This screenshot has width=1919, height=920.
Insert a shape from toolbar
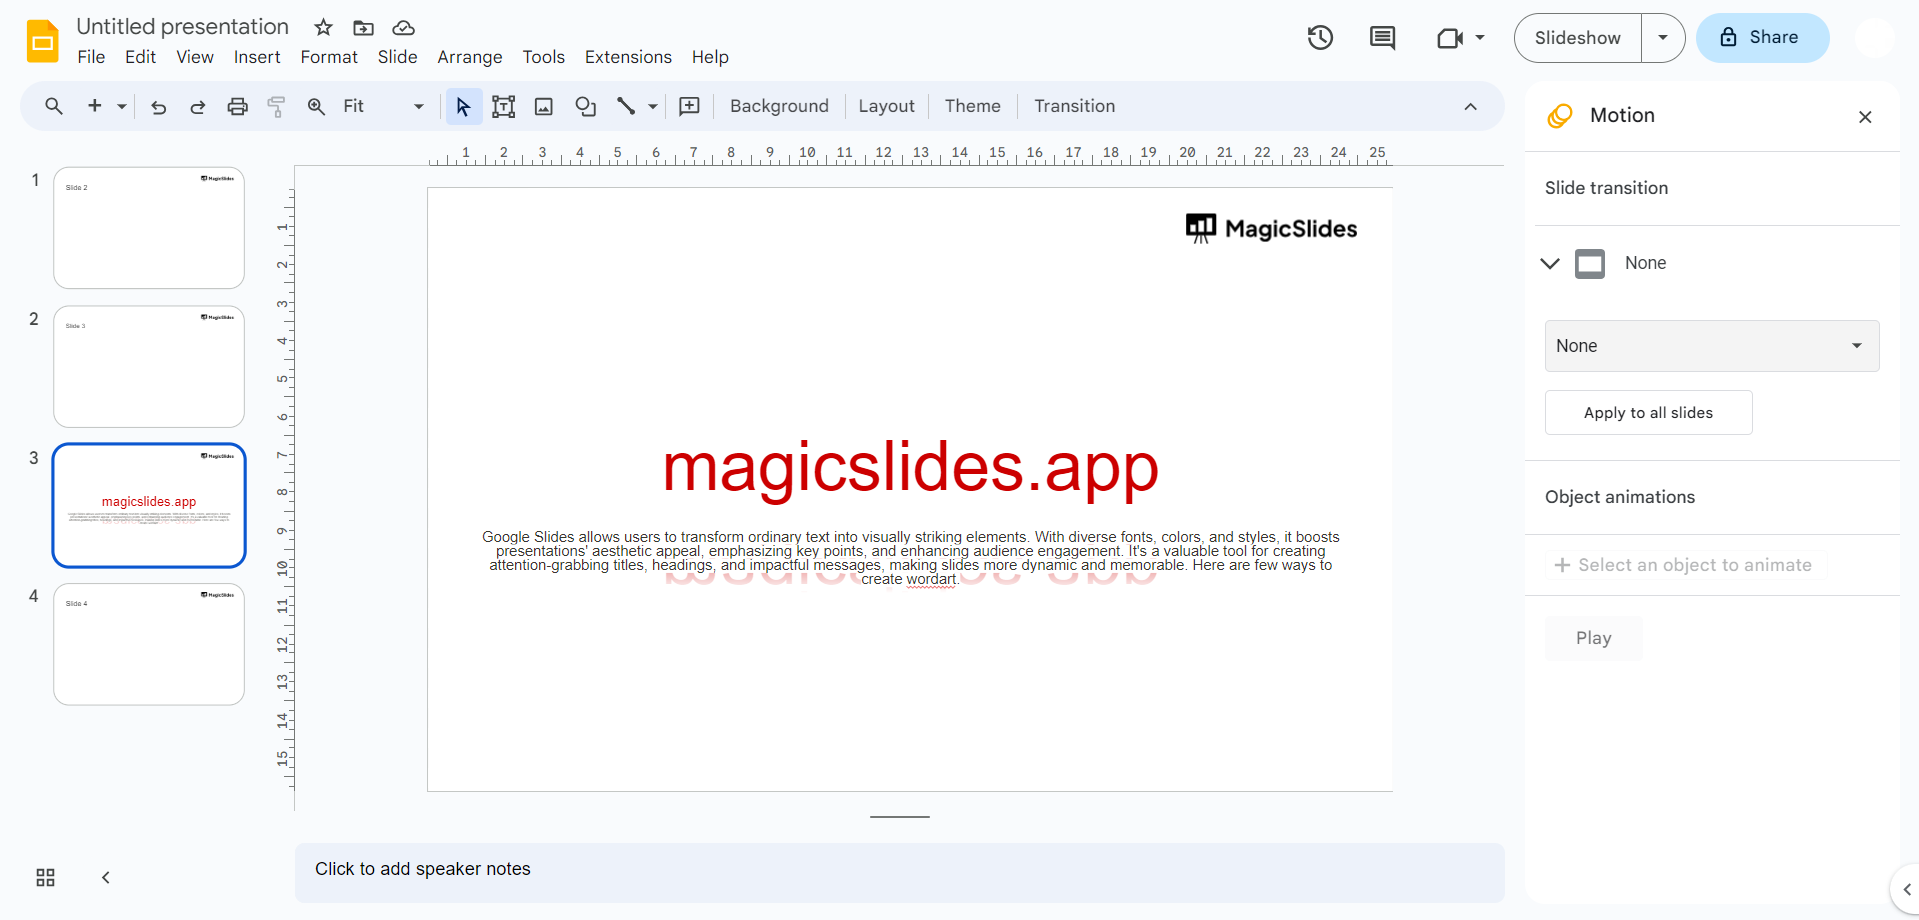(586, 106)
